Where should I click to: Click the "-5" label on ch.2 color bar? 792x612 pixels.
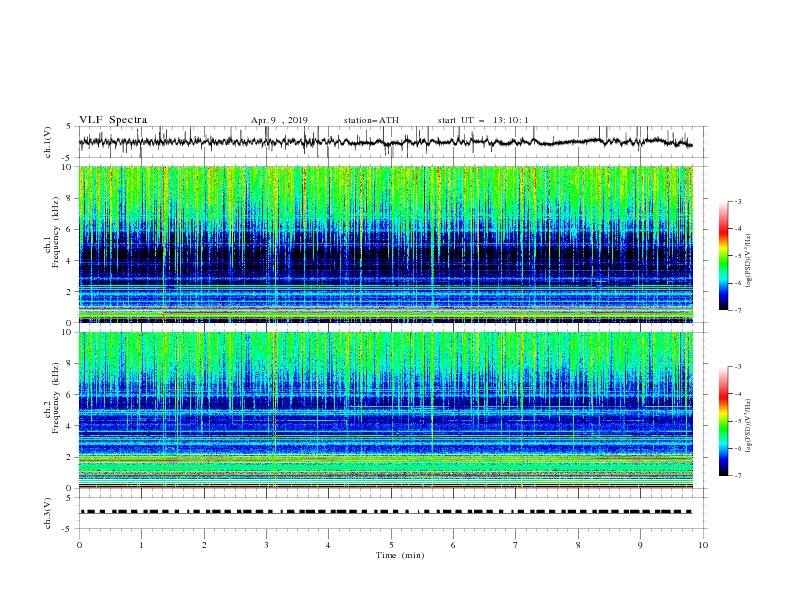(737, 421)
